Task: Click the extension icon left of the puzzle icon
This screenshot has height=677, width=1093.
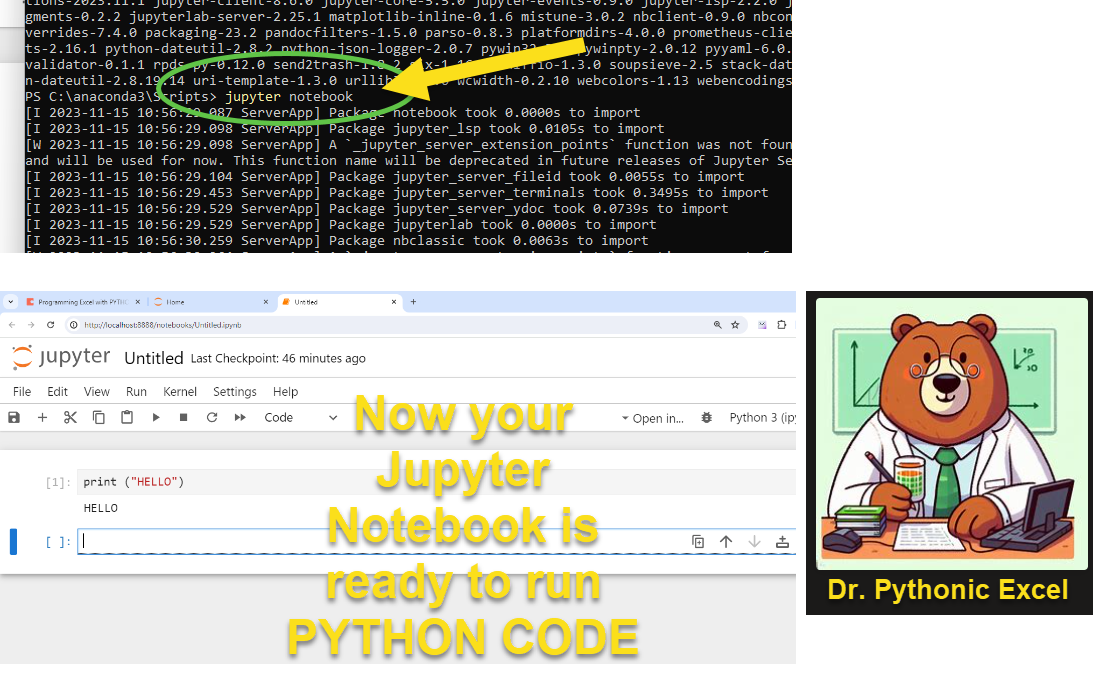Action: point(763,325)
